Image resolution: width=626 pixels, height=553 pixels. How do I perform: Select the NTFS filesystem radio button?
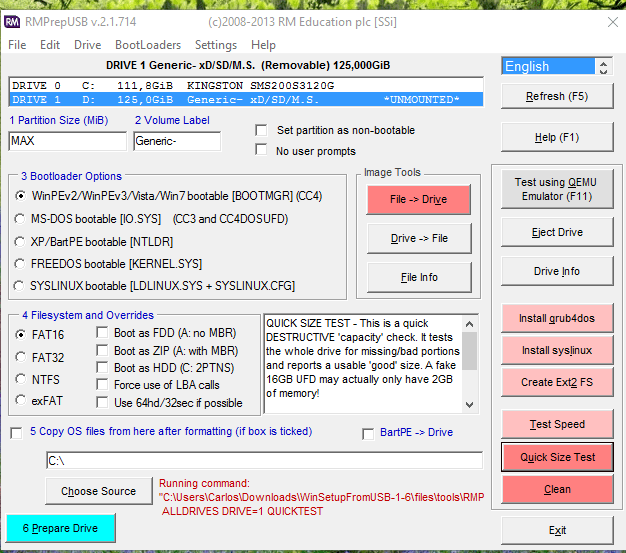(21, 379)
